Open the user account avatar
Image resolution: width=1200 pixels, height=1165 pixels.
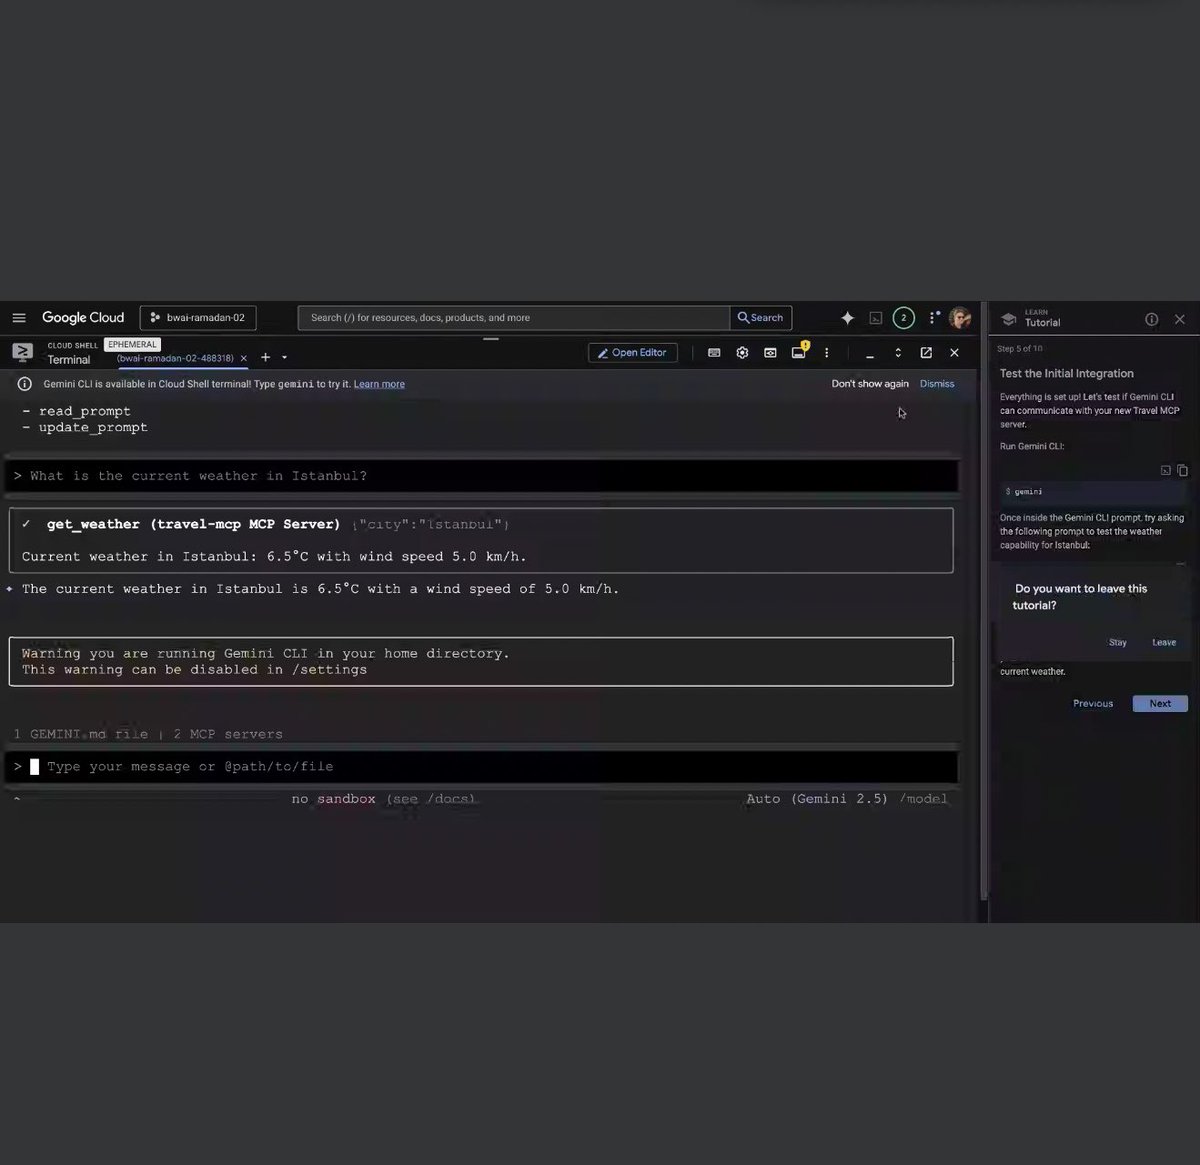click(960, 318)
